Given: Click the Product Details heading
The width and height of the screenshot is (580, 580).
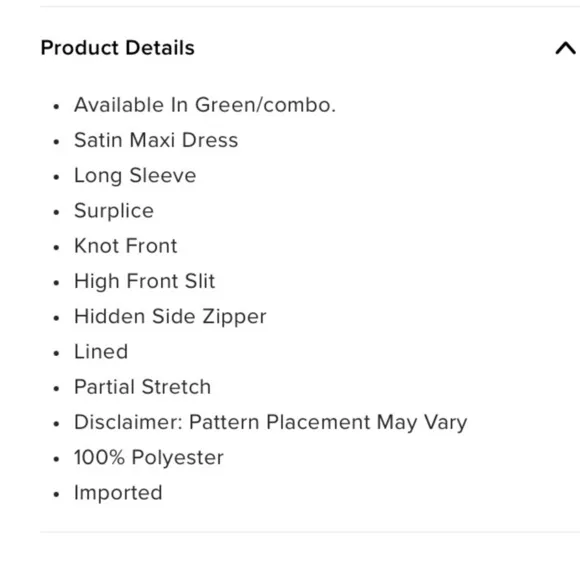Looking at the screenshot, I should (x=118, y=48).
